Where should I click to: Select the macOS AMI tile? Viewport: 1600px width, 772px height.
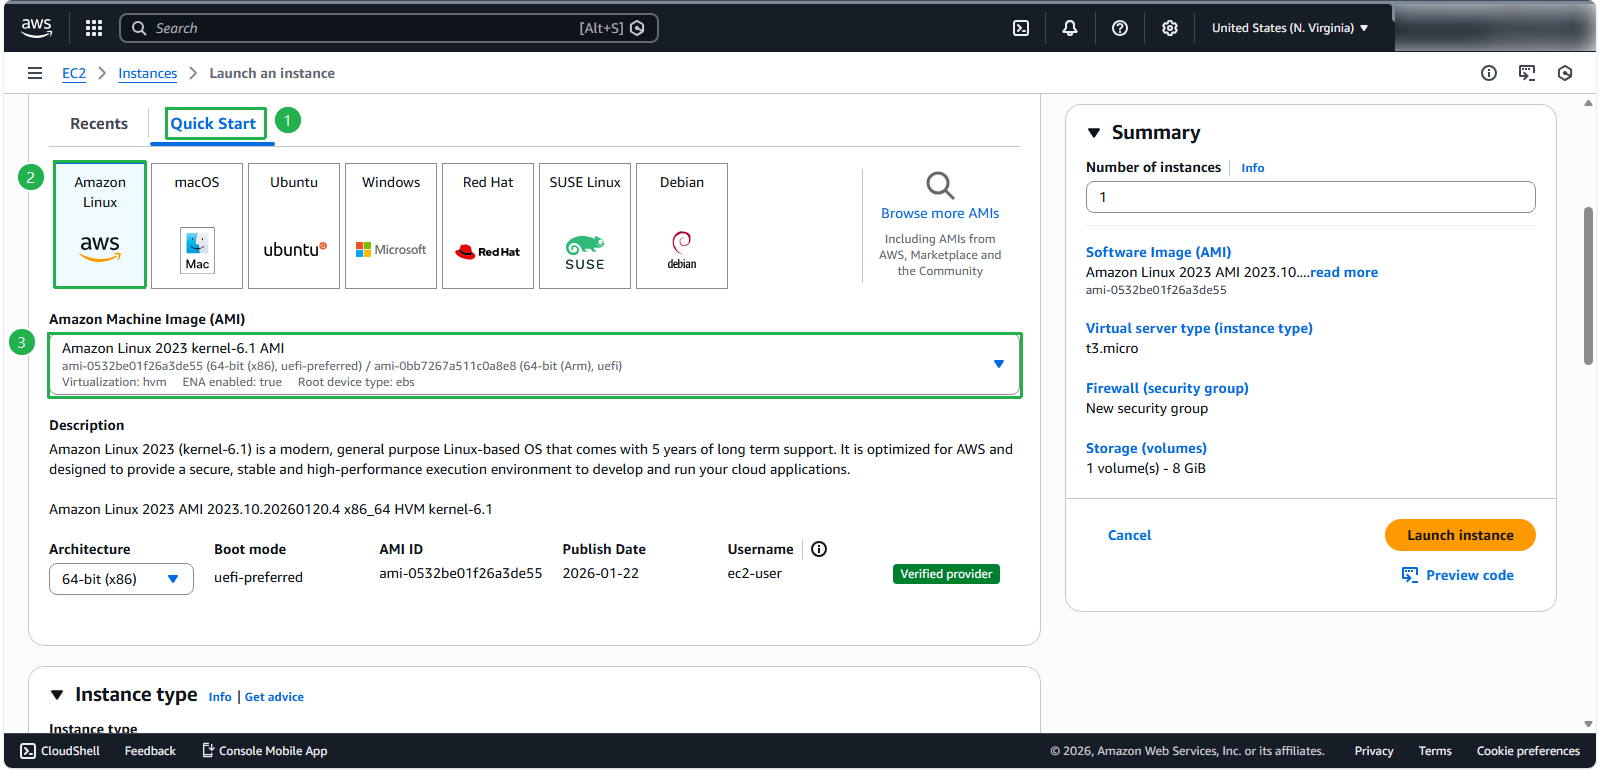197,226
